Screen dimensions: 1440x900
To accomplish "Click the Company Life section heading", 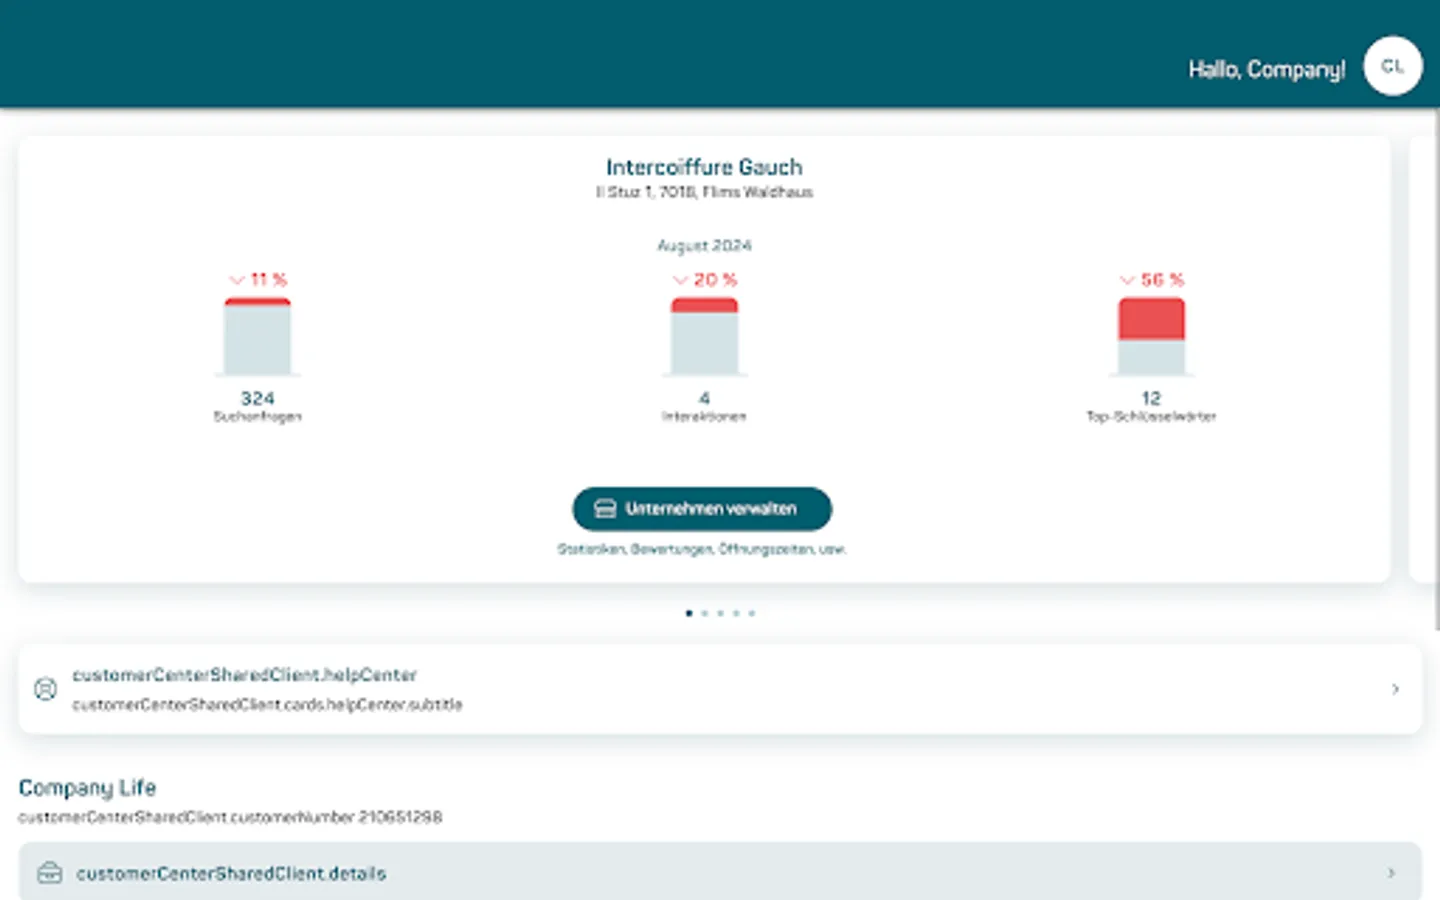I will [87, 788].
